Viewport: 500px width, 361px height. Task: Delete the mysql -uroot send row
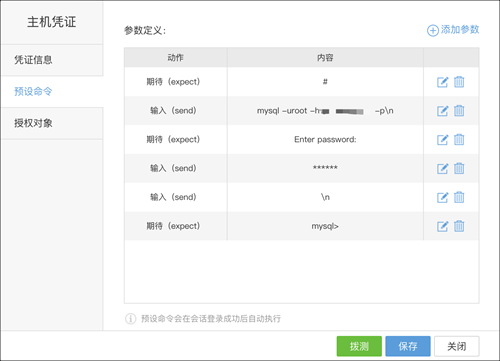tap(459, 111)
